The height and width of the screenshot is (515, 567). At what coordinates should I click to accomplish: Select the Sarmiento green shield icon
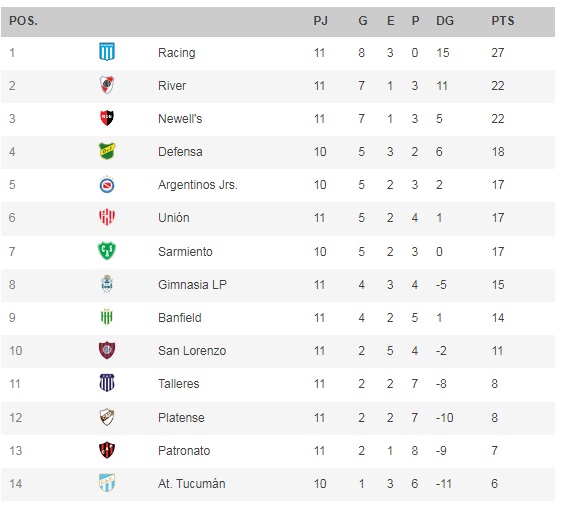click(x=107, y=251)
